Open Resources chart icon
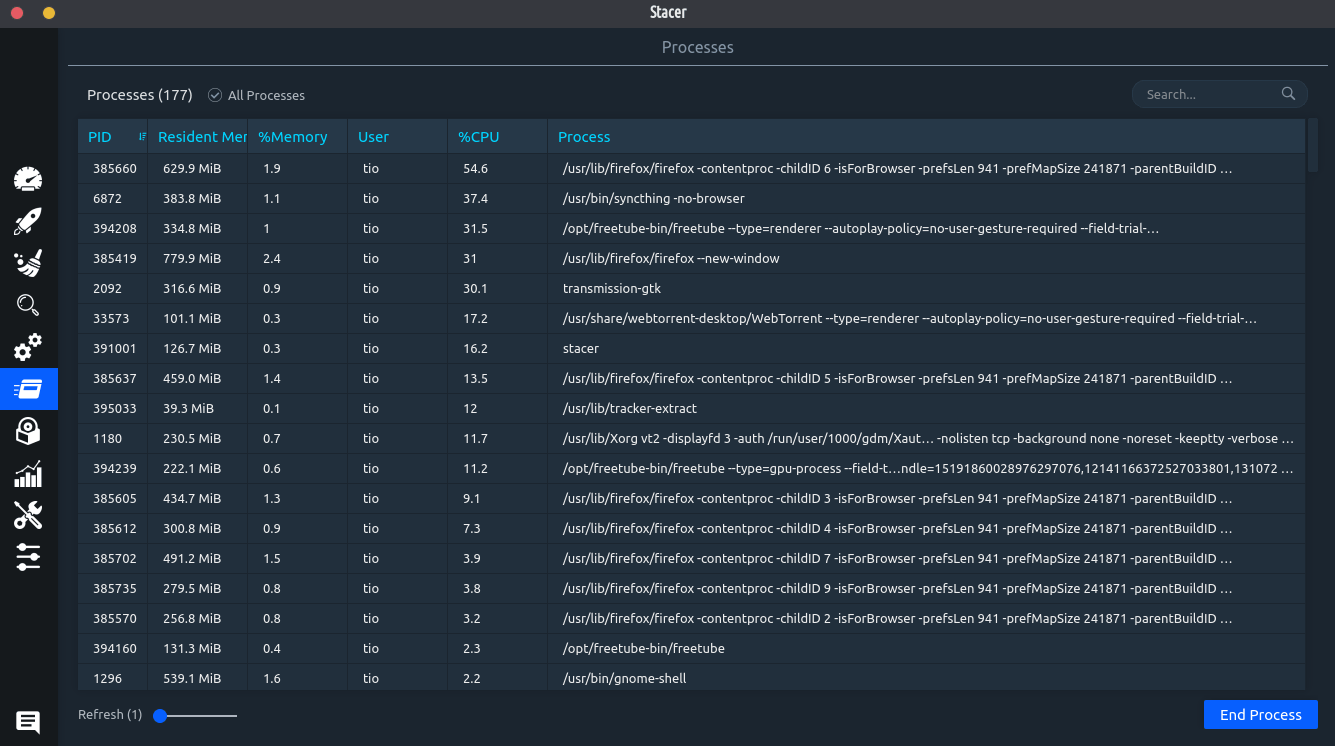 coord(28,473)
